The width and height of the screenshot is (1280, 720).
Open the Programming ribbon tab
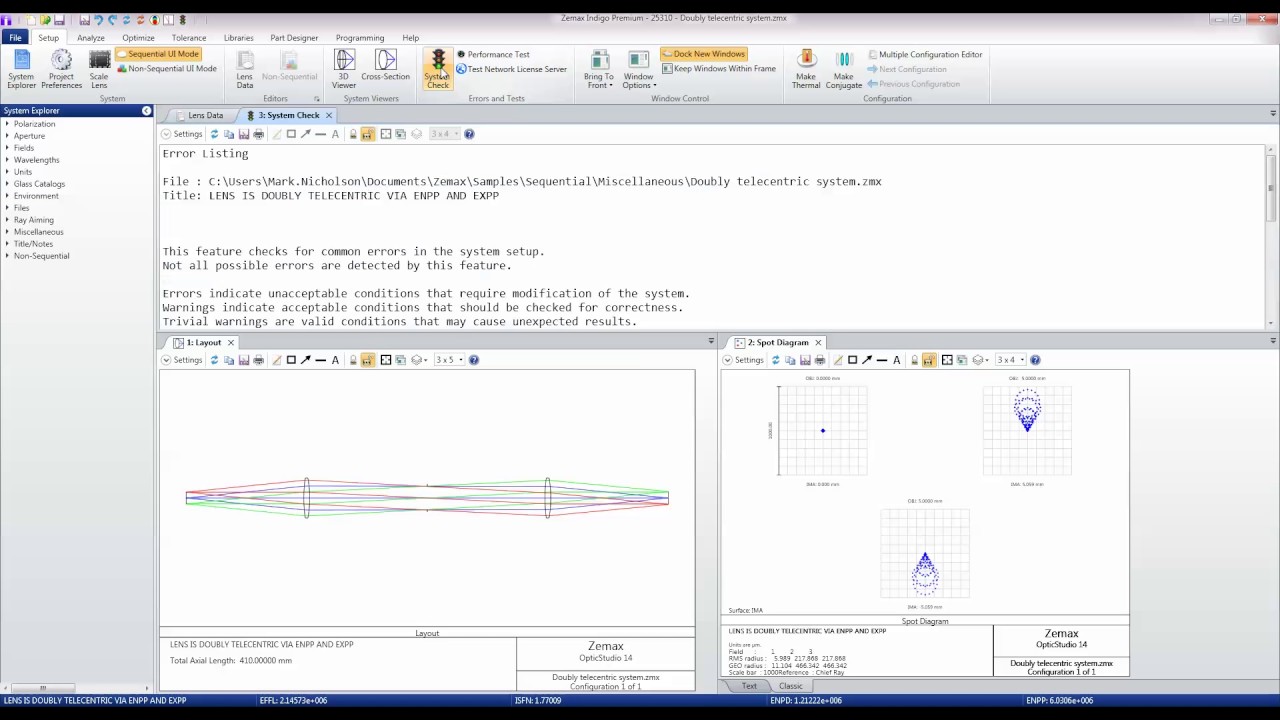[360, 38]
